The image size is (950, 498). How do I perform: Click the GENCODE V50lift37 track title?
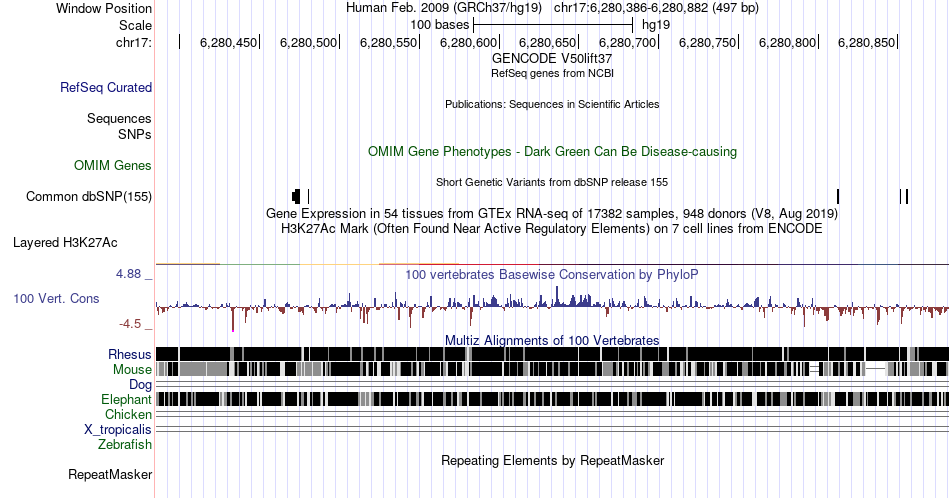pos(552,59)
